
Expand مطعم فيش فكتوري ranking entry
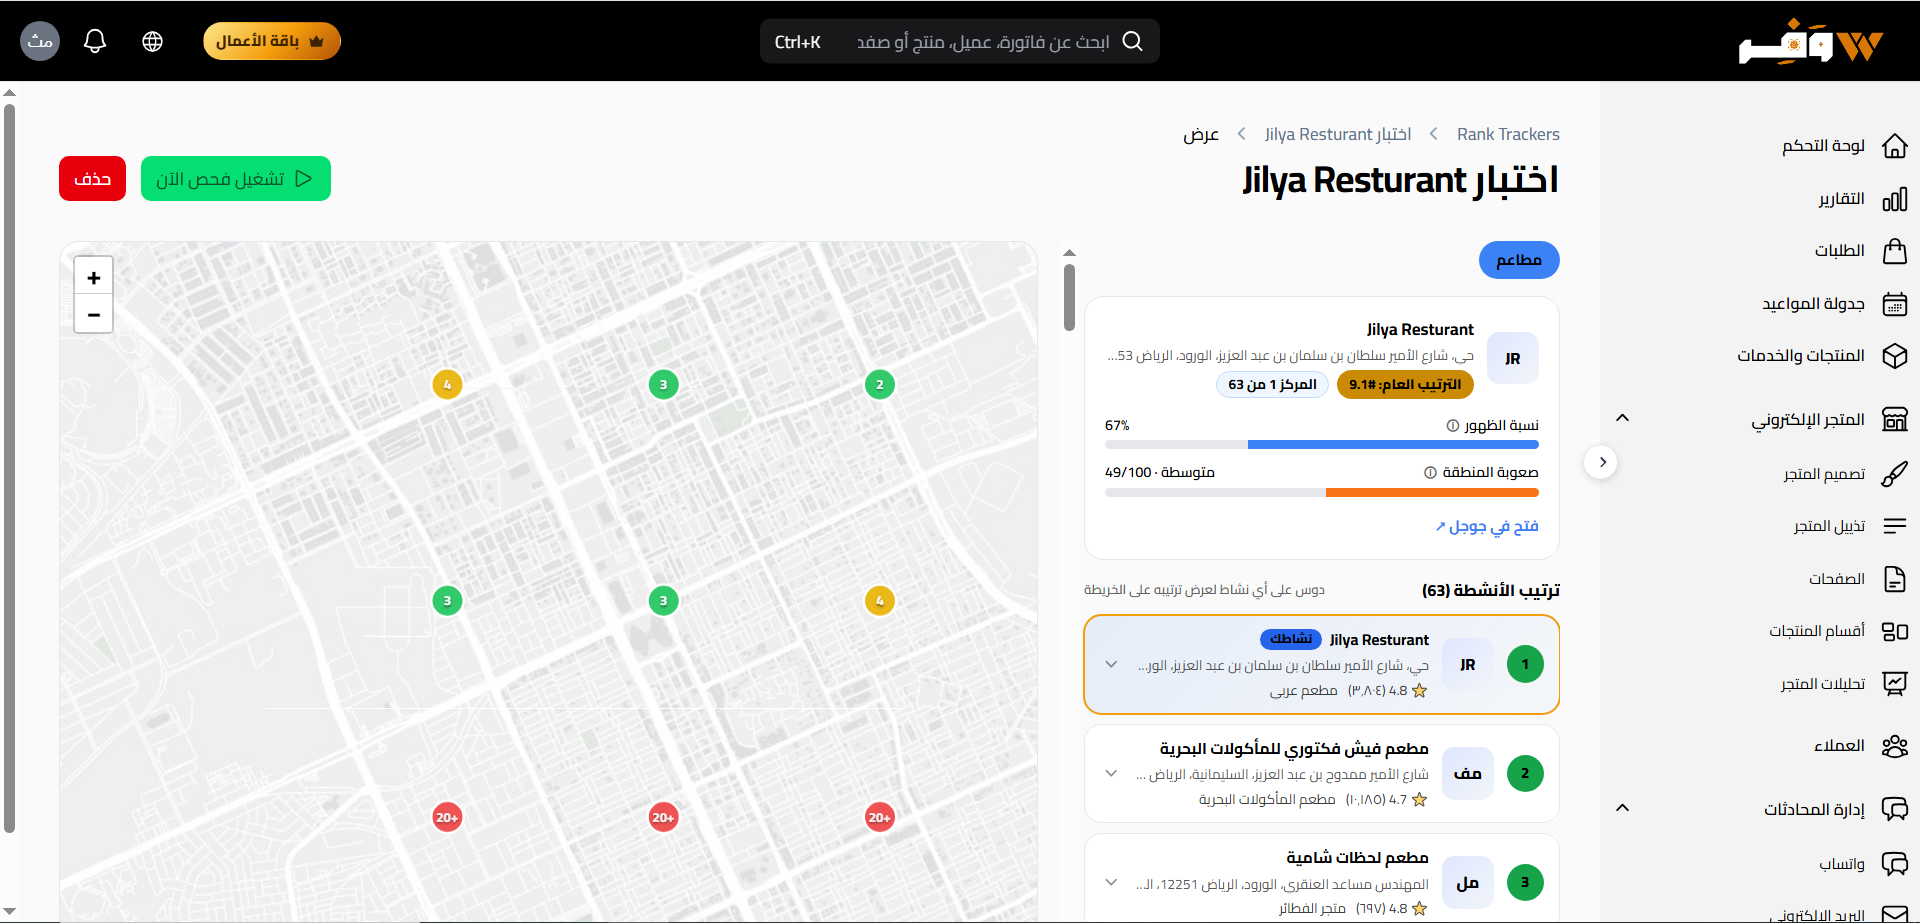coord(1111,773)
